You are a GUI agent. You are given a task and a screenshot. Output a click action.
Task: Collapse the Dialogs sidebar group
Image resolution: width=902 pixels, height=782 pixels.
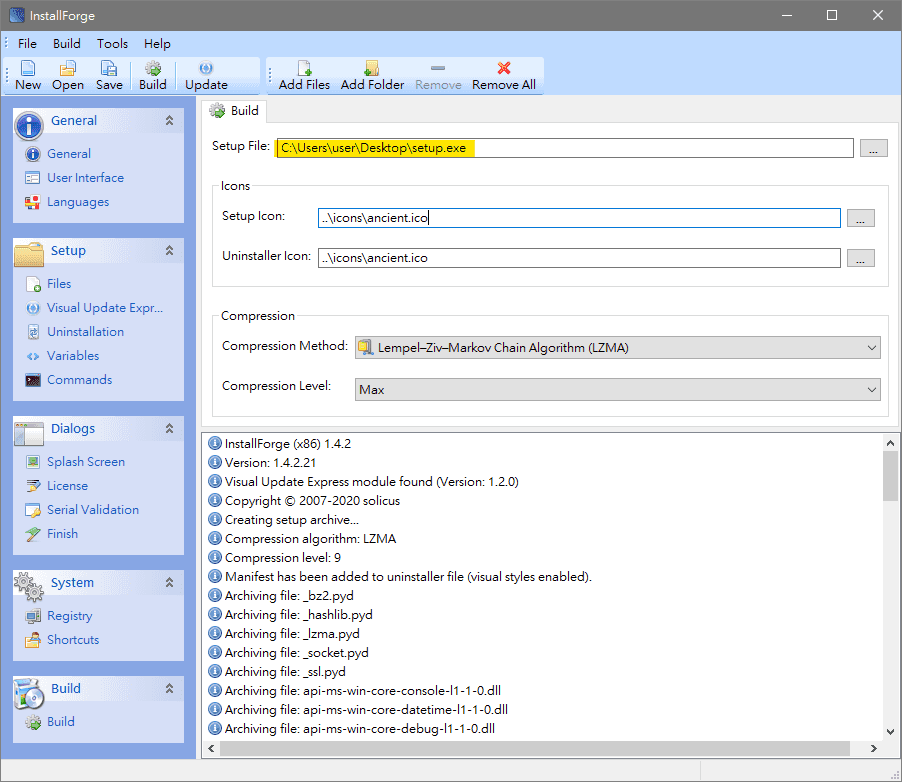(x=169, y=428)
